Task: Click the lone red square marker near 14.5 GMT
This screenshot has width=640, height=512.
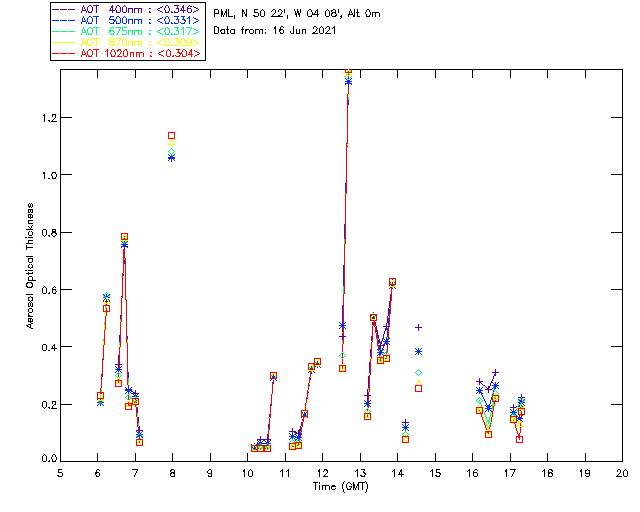Action: coord(418,389)
